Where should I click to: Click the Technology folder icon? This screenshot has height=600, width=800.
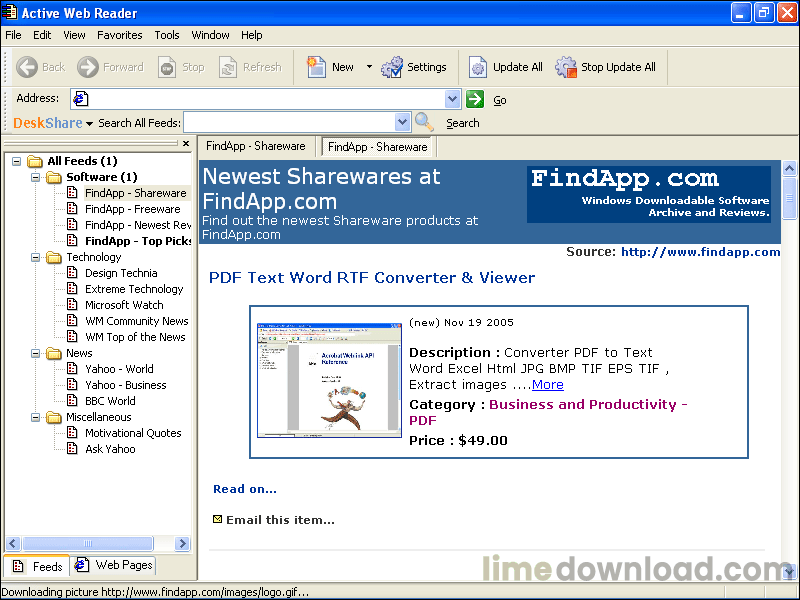click(54, 257)
